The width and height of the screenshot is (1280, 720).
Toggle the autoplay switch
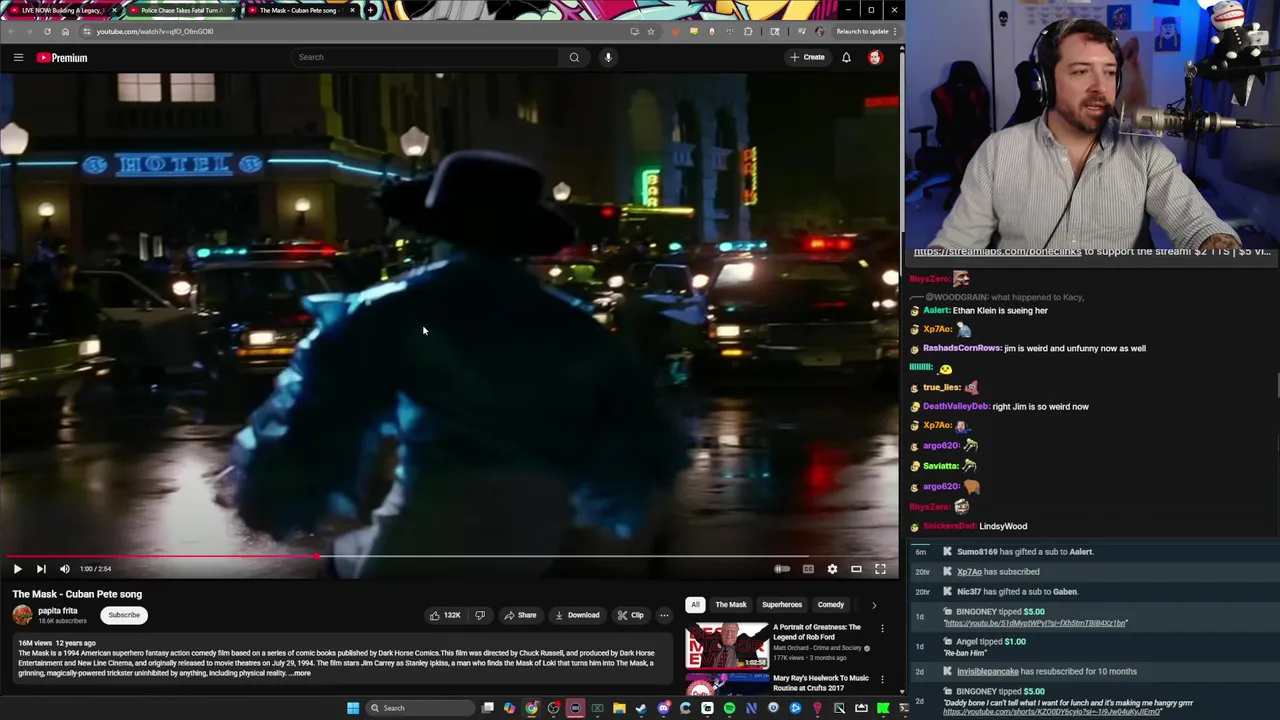pos(782,569)
